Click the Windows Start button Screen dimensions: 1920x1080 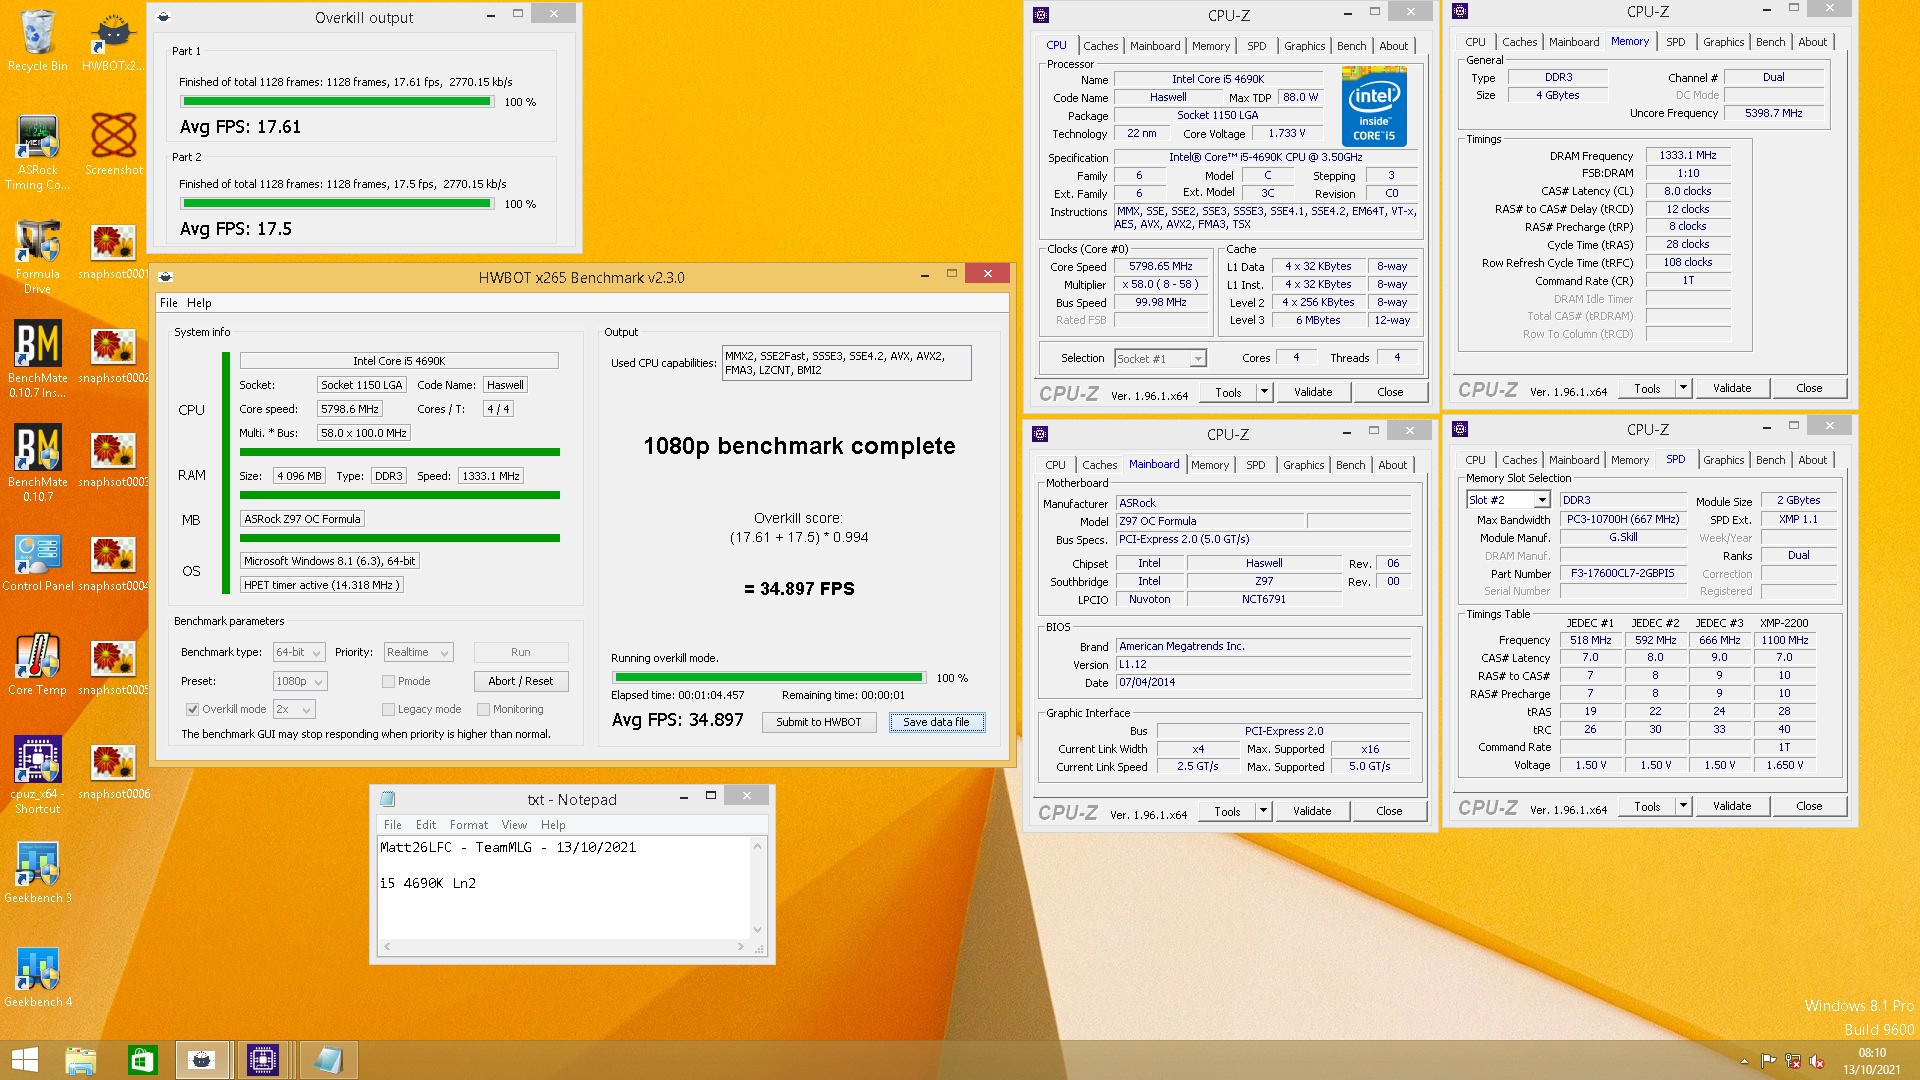pyautogui.click(x=24, y=1060)
